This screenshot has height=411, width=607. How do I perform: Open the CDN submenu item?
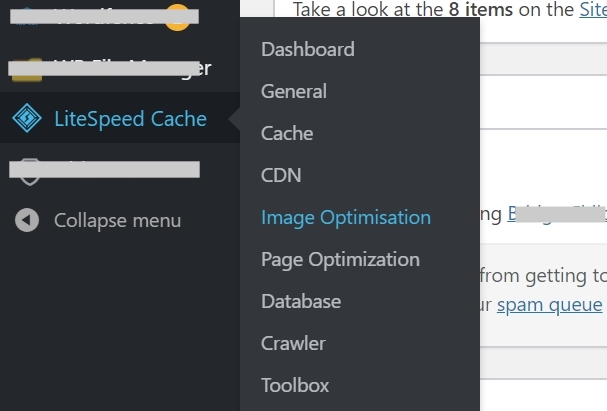pos(281,175)
